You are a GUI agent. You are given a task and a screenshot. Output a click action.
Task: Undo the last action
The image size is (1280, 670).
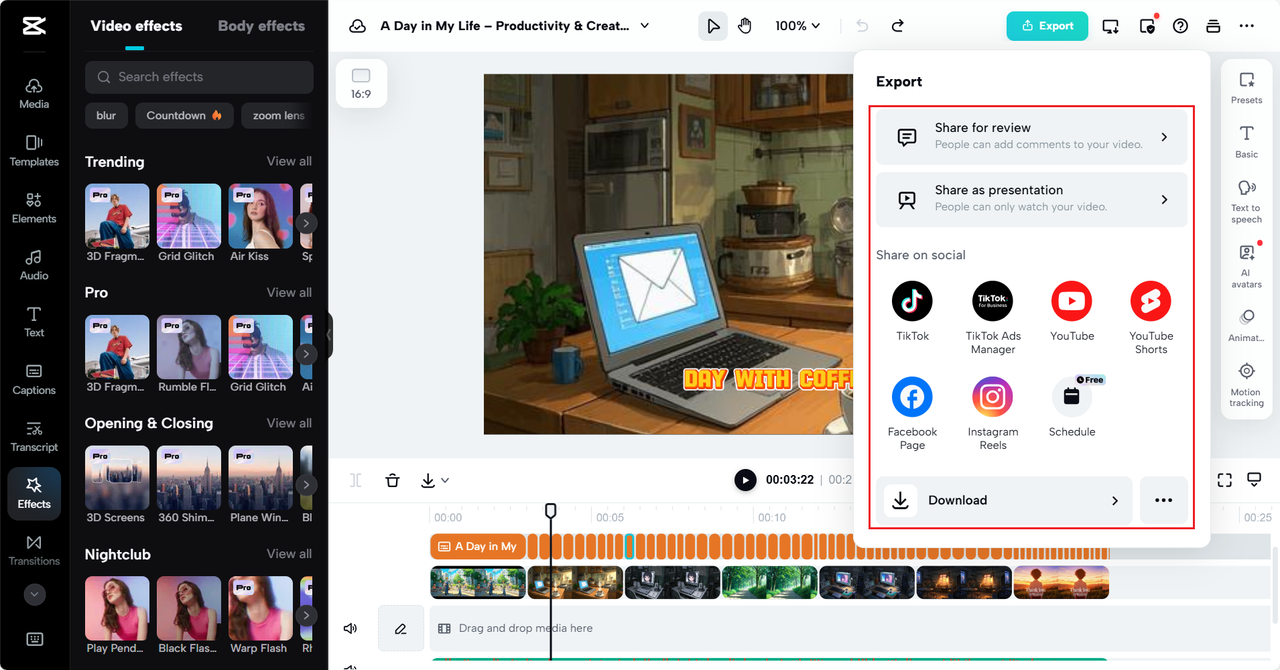coord(863,26)
